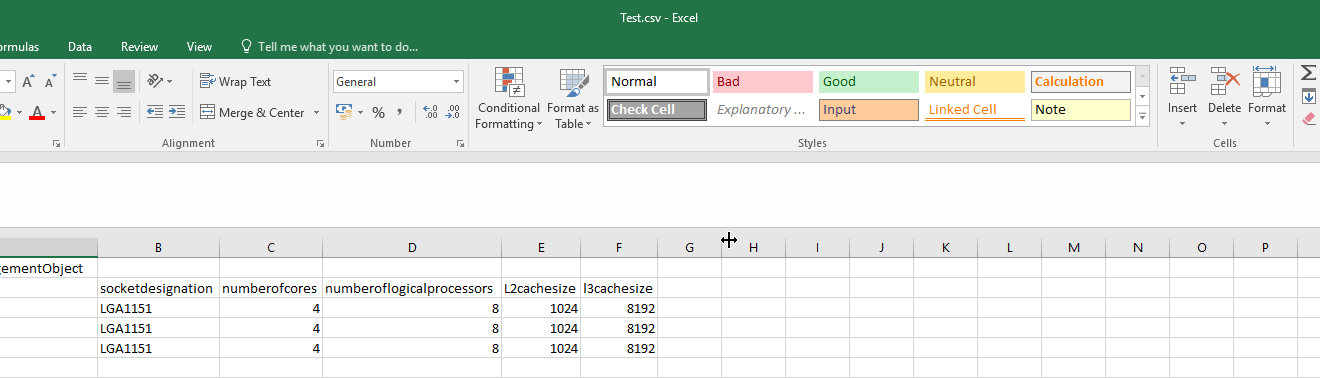Center text horizontally in the cell
The width and height of the screenshot is (1320, 378).
(102, 112)
